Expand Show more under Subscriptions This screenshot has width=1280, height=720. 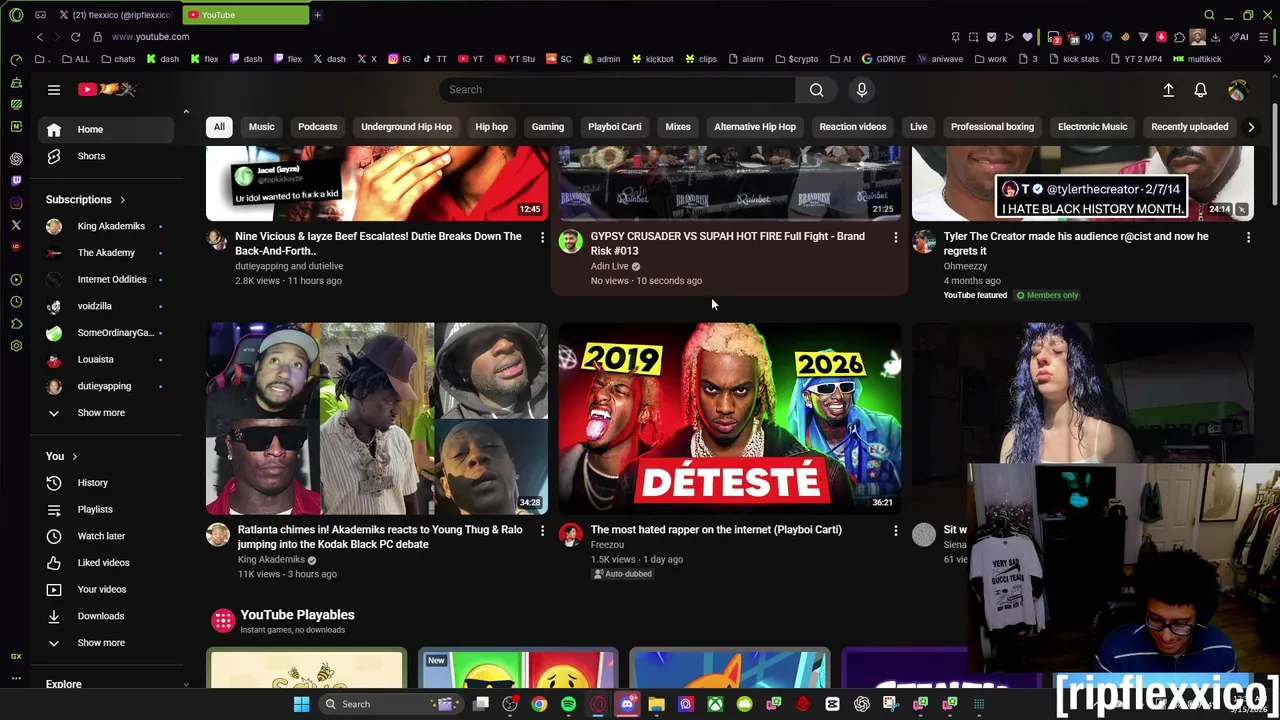[105, 413]
